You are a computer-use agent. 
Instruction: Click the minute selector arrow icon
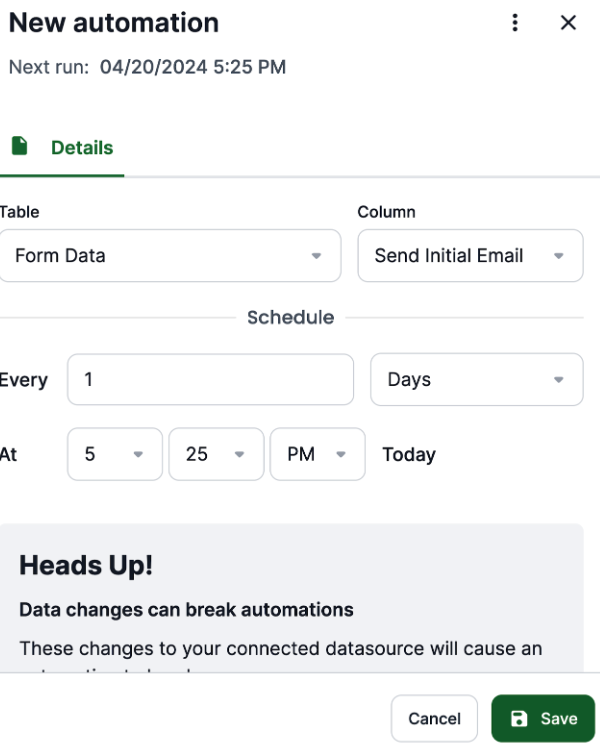(x=239, y=454)
